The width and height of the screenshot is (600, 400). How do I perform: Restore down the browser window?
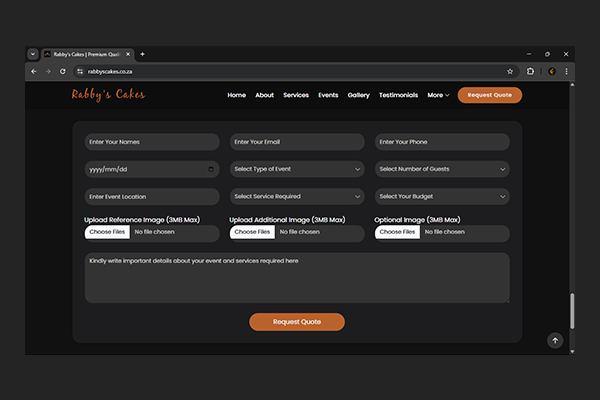point(547,54)
